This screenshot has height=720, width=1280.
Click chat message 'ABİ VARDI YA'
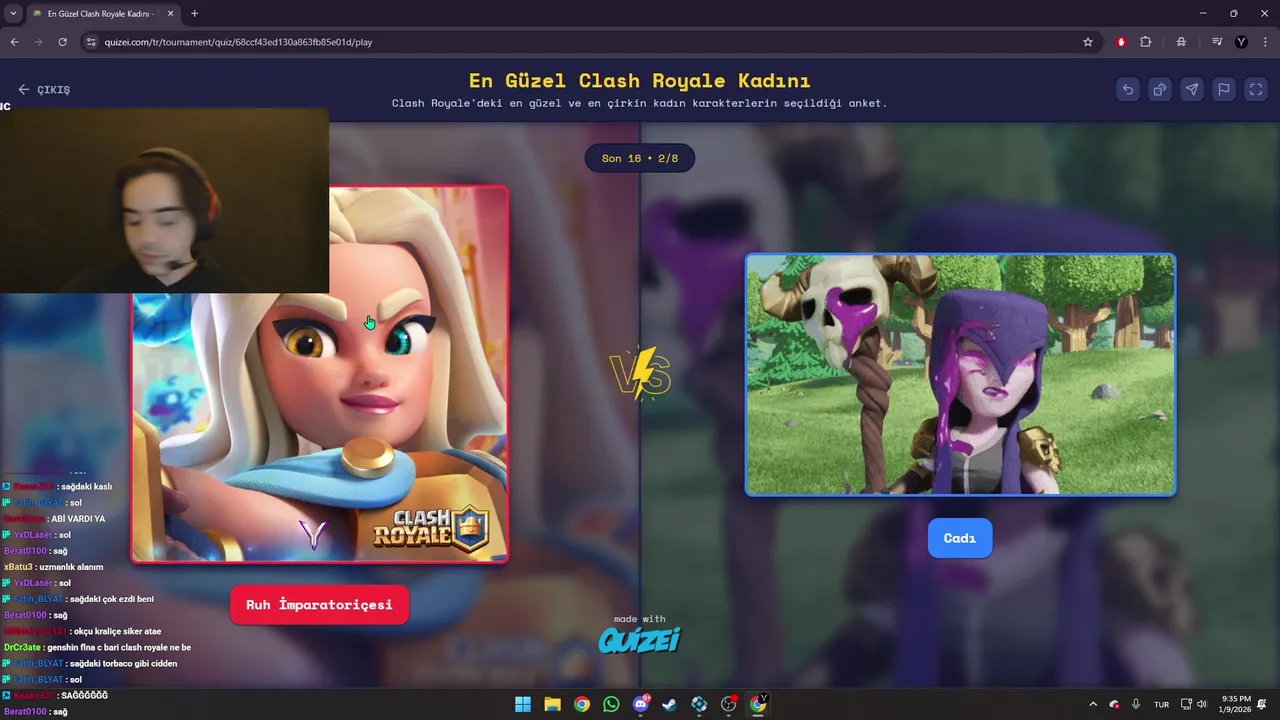click(77, 519)
